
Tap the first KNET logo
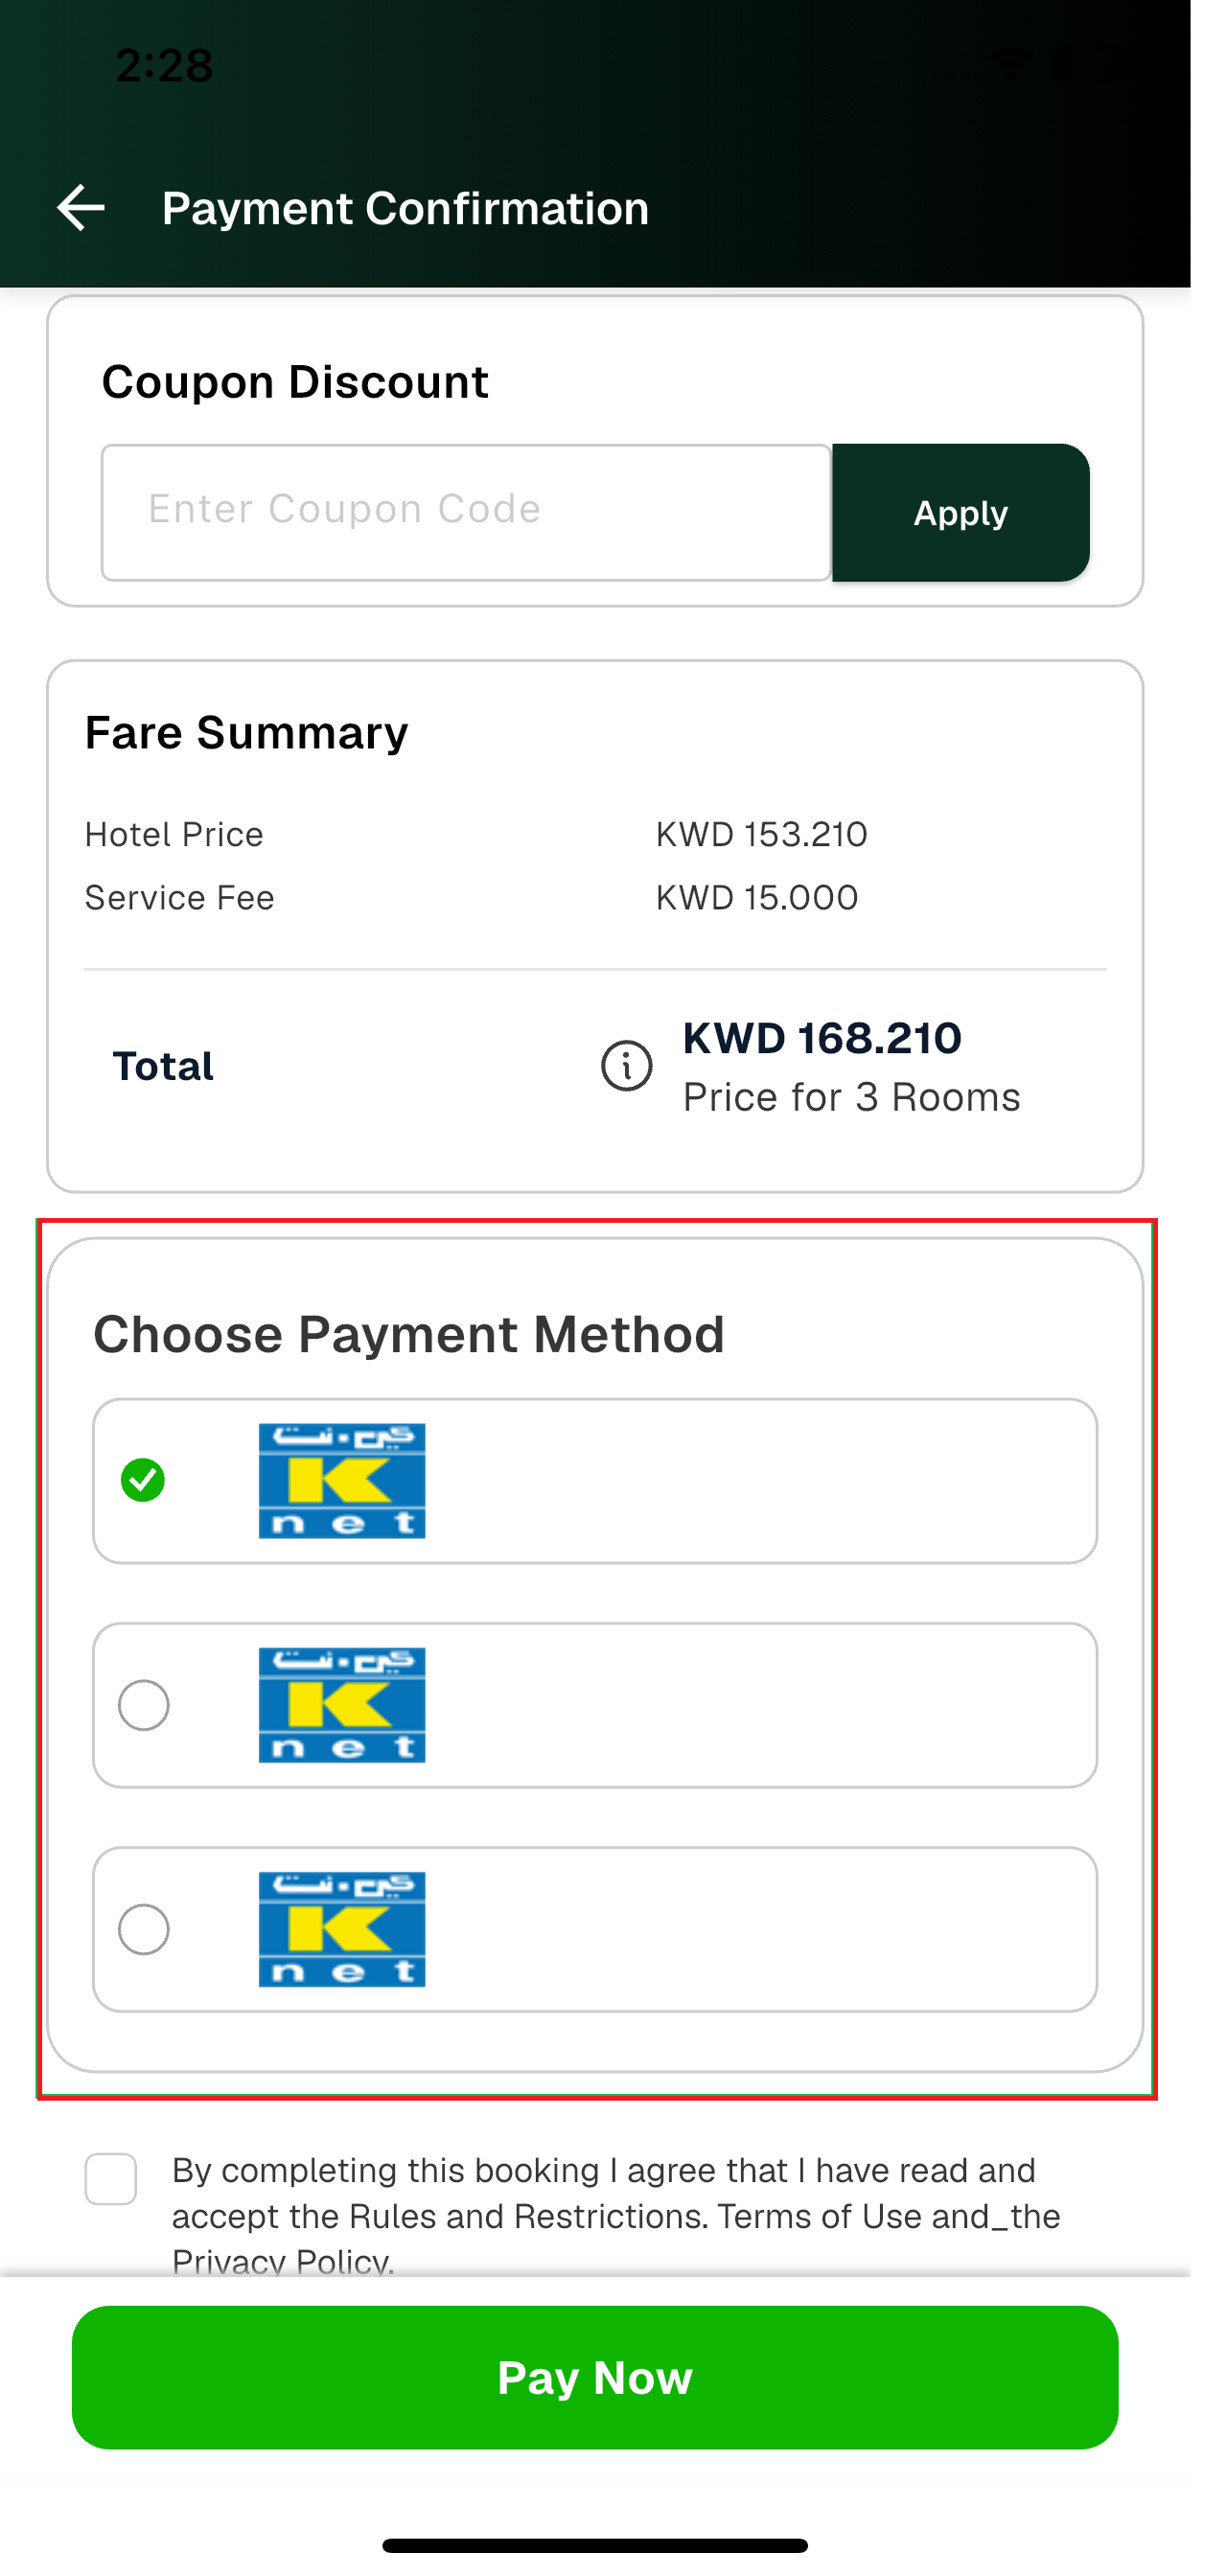tap(342, 1481)
